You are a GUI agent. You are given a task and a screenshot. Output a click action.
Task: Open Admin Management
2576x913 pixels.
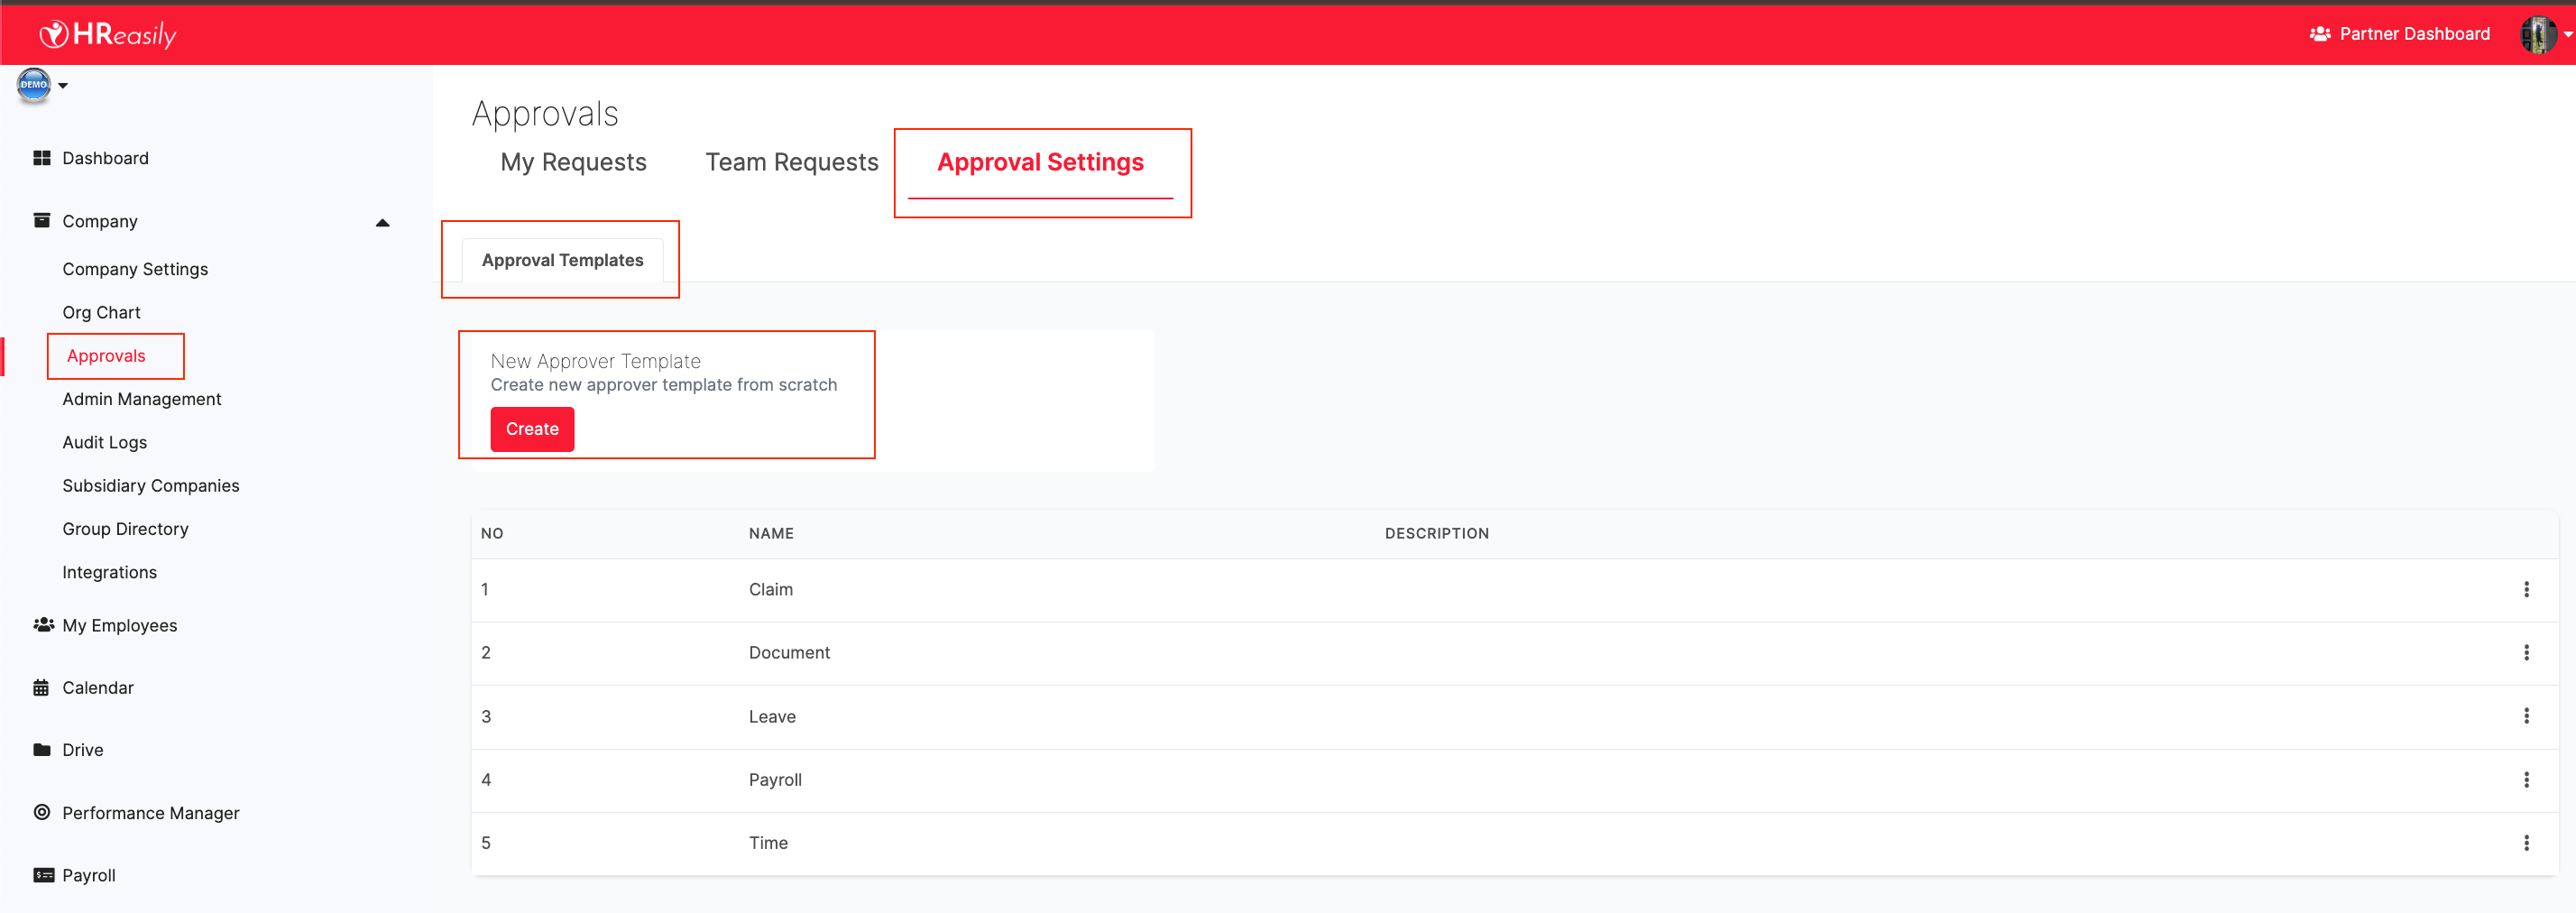pyautogui.click(x=142, y=399)
